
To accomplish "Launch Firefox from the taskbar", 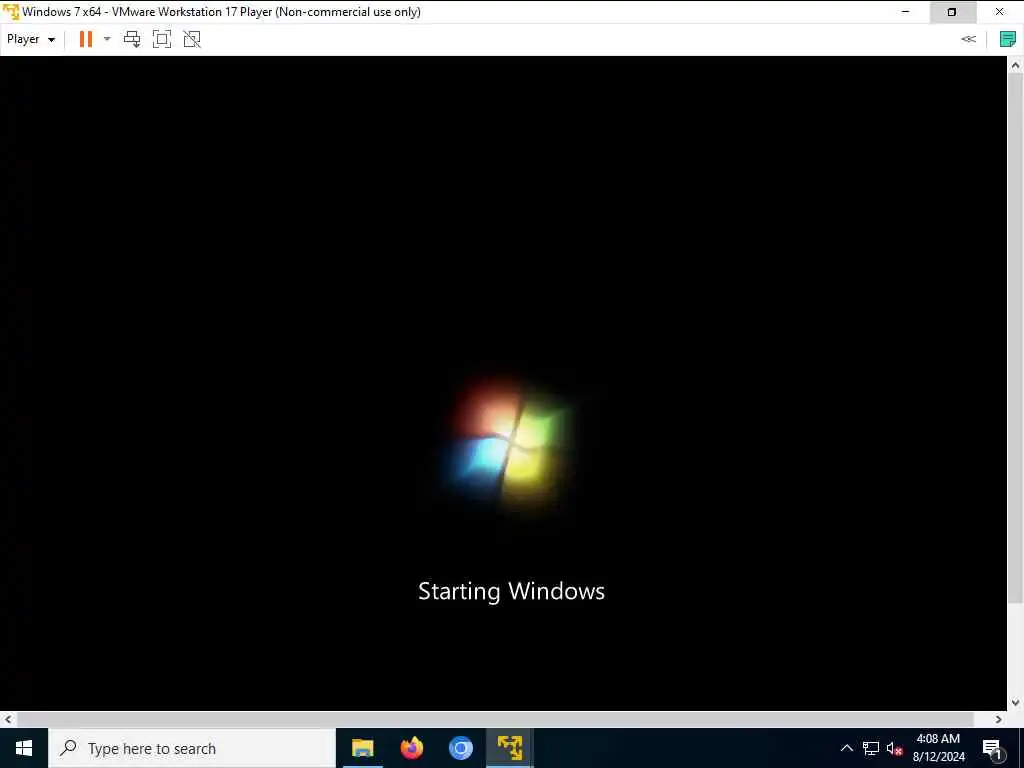I will 411,748.
